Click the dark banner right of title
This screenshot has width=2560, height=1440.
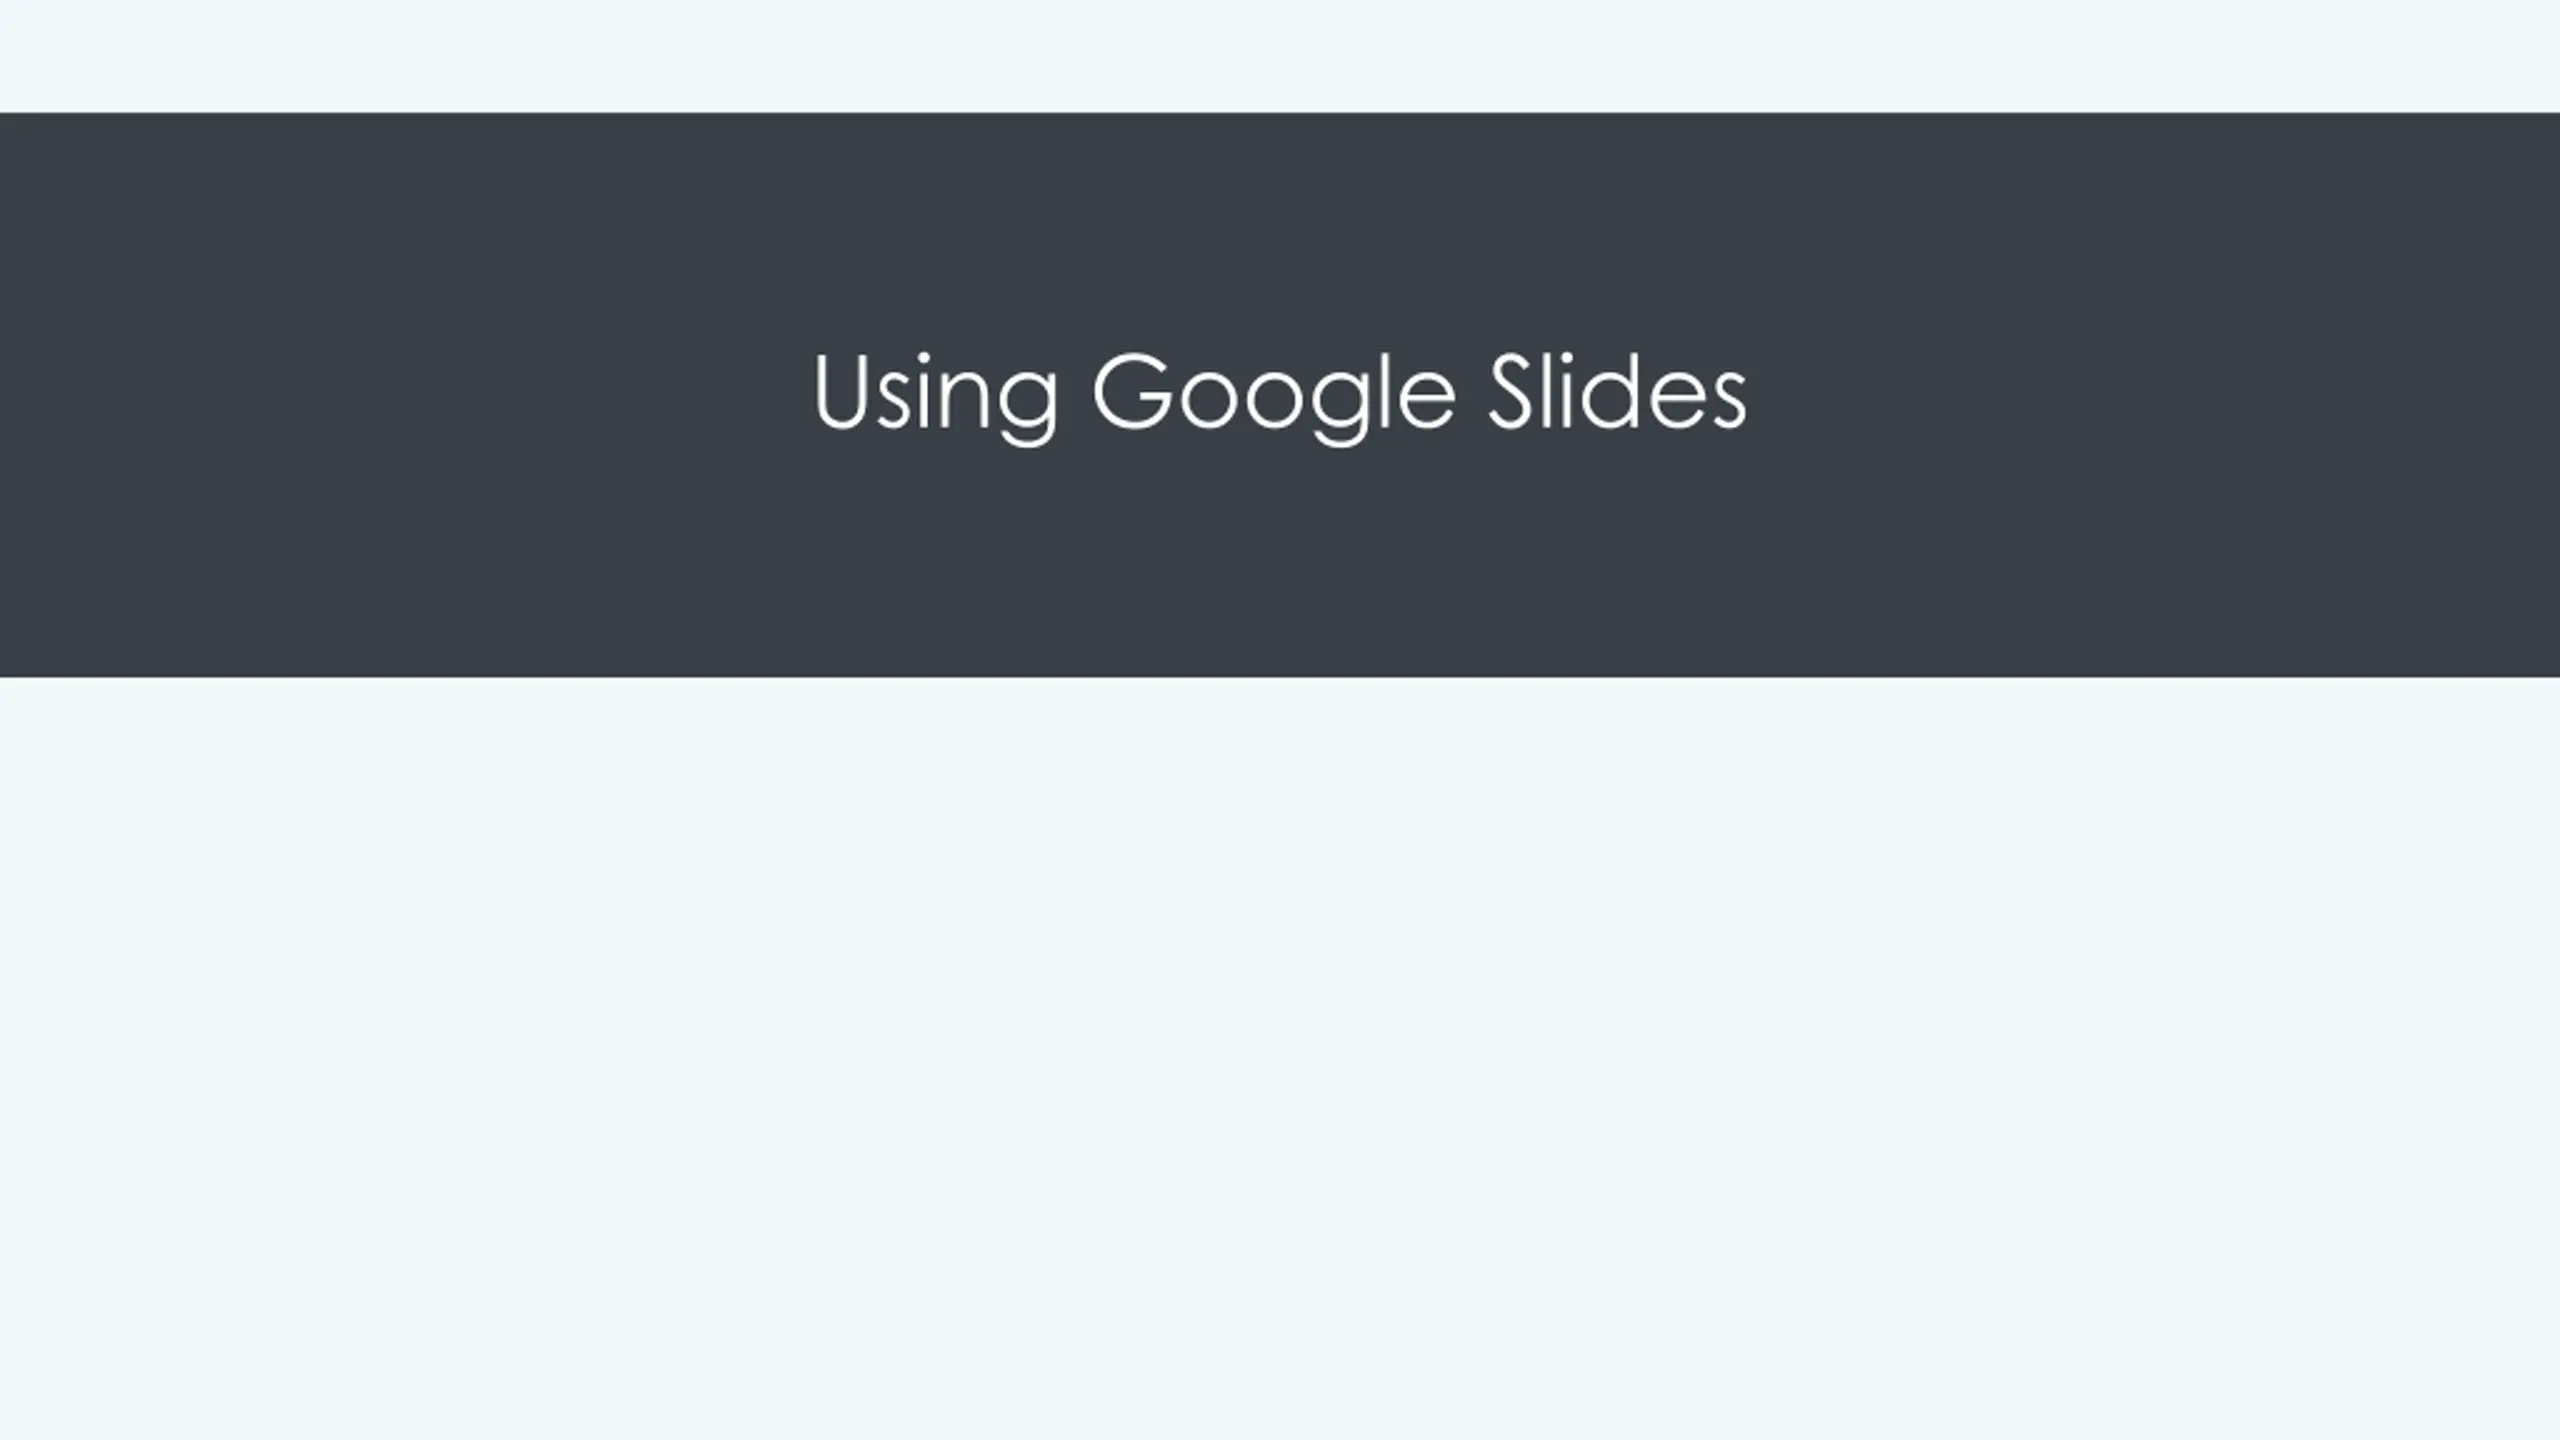coord(2150,395)
